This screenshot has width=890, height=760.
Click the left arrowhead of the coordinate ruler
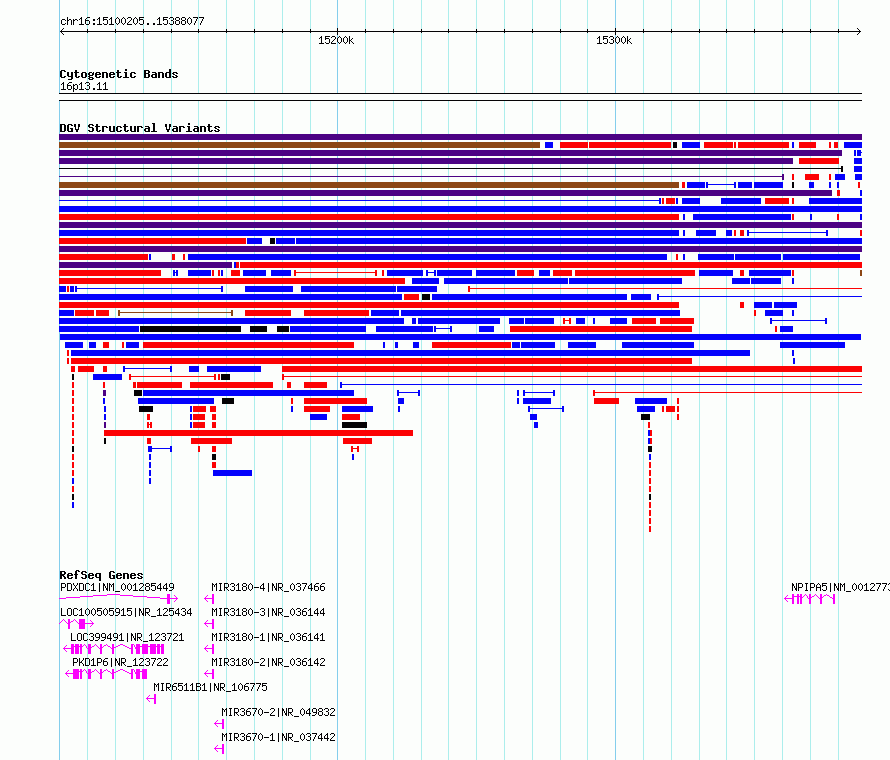[62, 31]
